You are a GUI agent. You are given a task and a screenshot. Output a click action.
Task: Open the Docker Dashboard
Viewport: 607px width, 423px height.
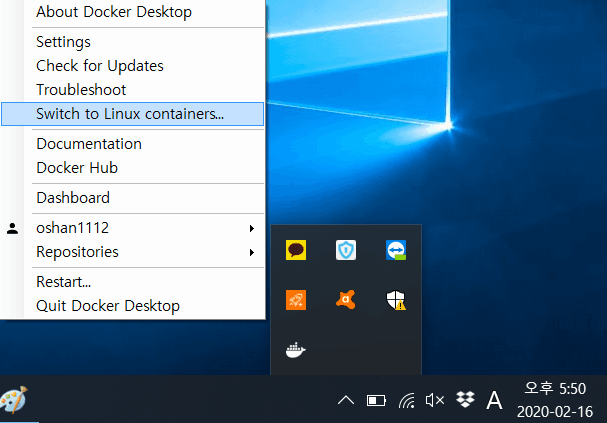tap(132, 198)
